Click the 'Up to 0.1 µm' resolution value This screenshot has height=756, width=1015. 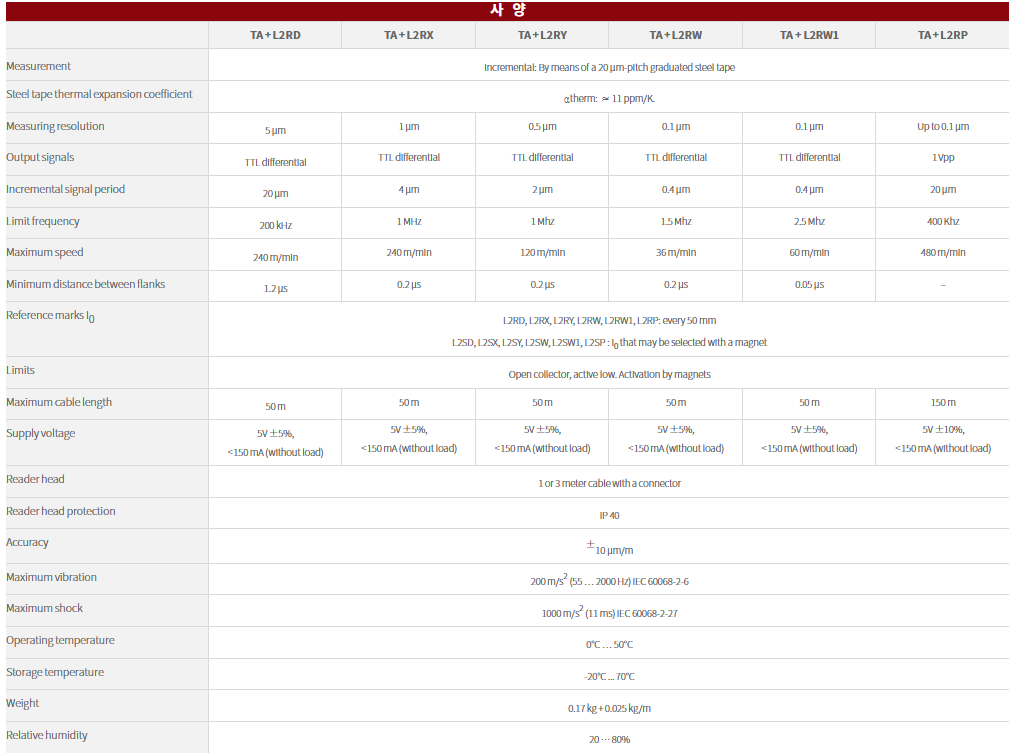point(942,126)
